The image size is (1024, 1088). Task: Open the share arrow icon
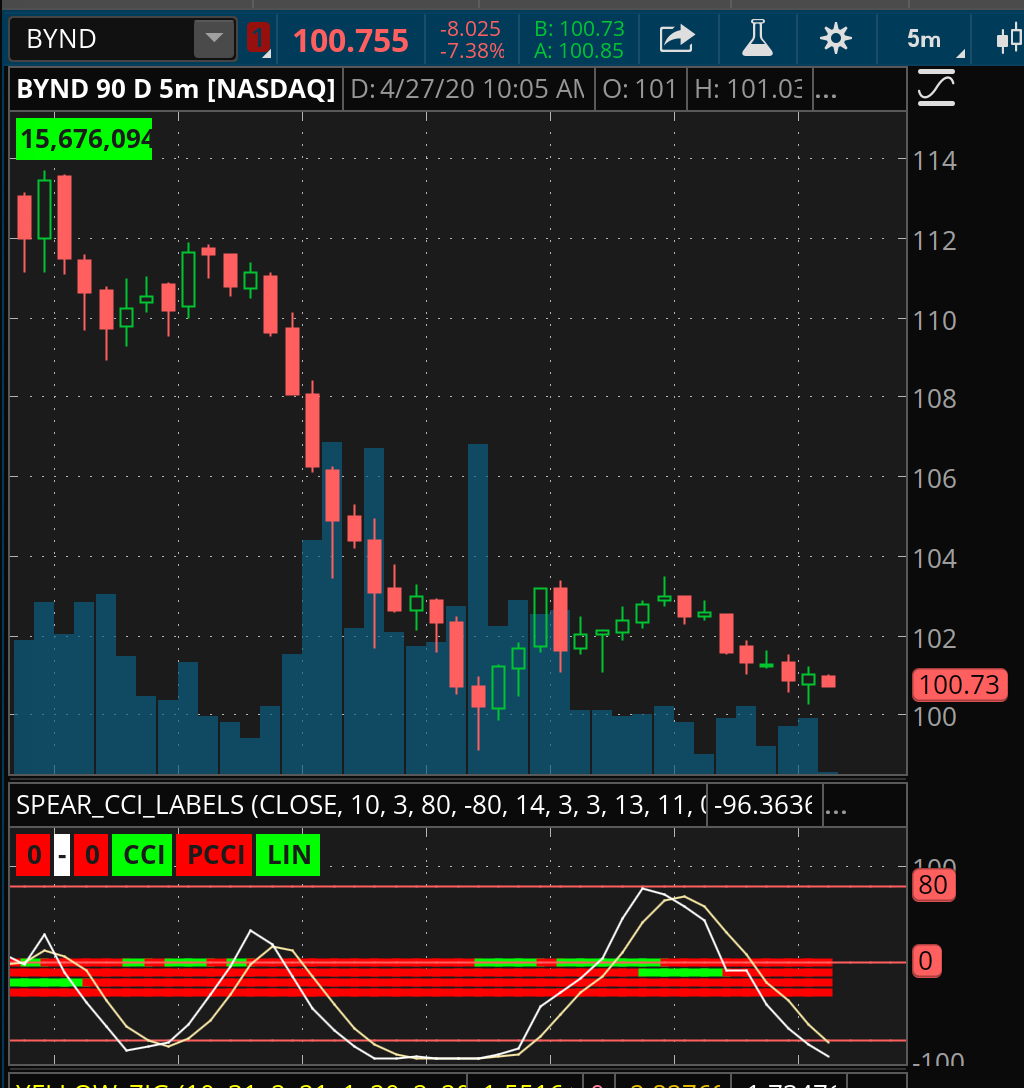pyautogui.click(x=676, y=39)
